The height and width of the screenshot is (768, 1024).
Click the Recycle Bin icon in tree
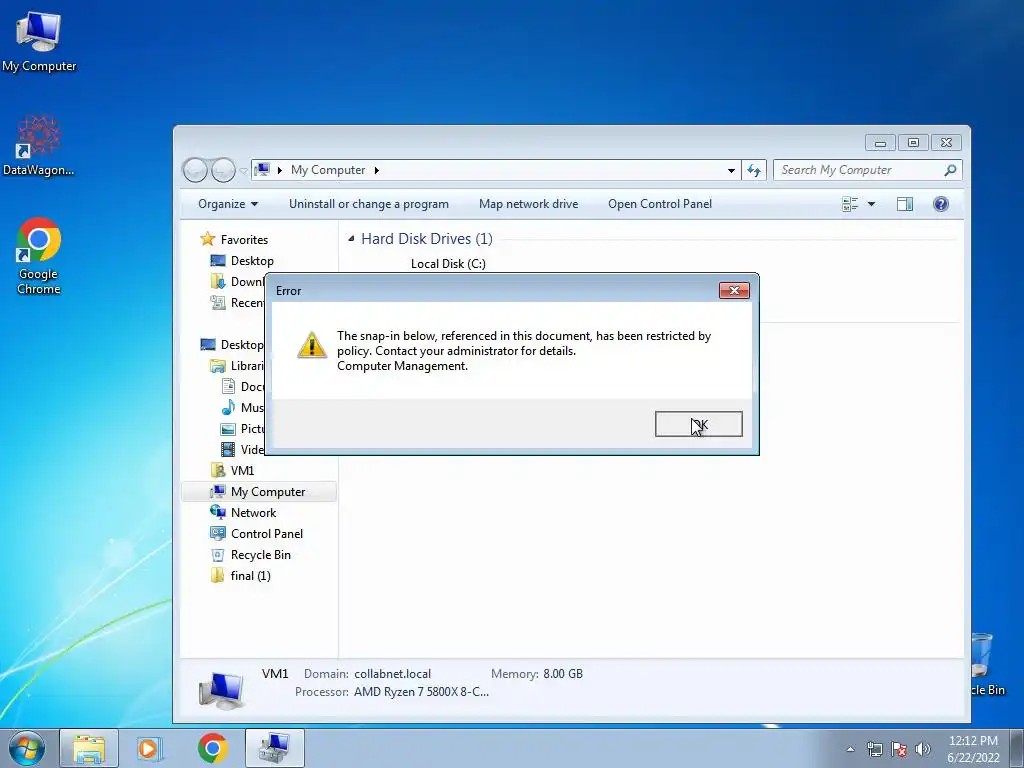click(x=217, y=554)
